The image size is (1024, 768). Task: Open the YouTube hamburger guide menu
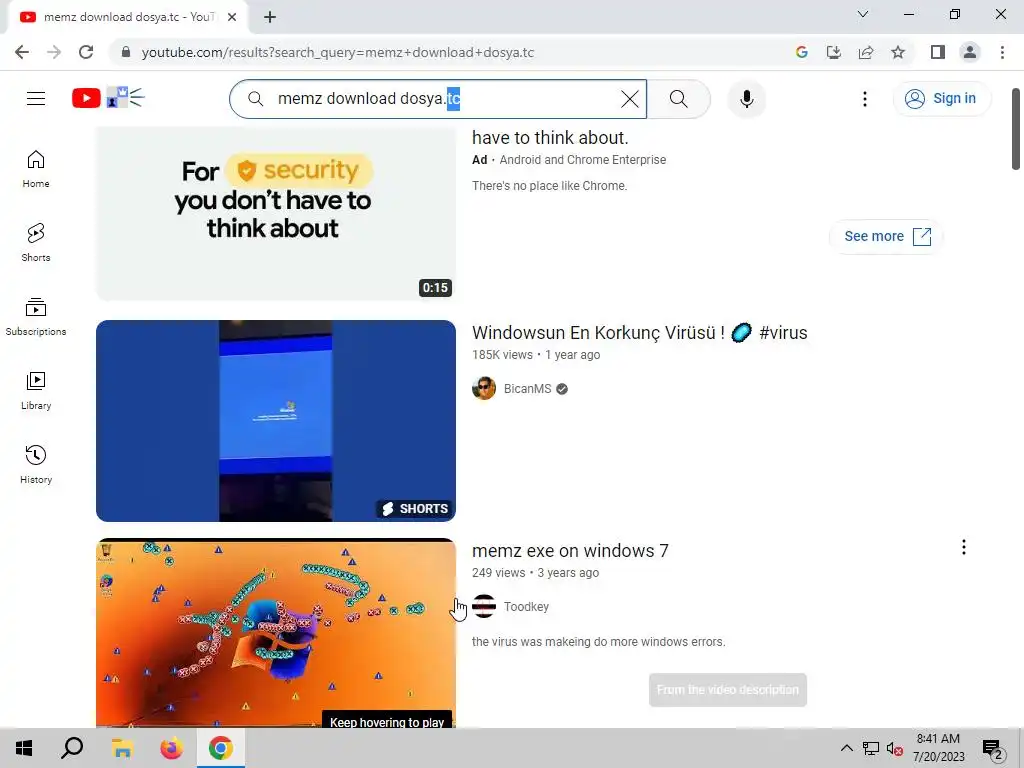36,99
